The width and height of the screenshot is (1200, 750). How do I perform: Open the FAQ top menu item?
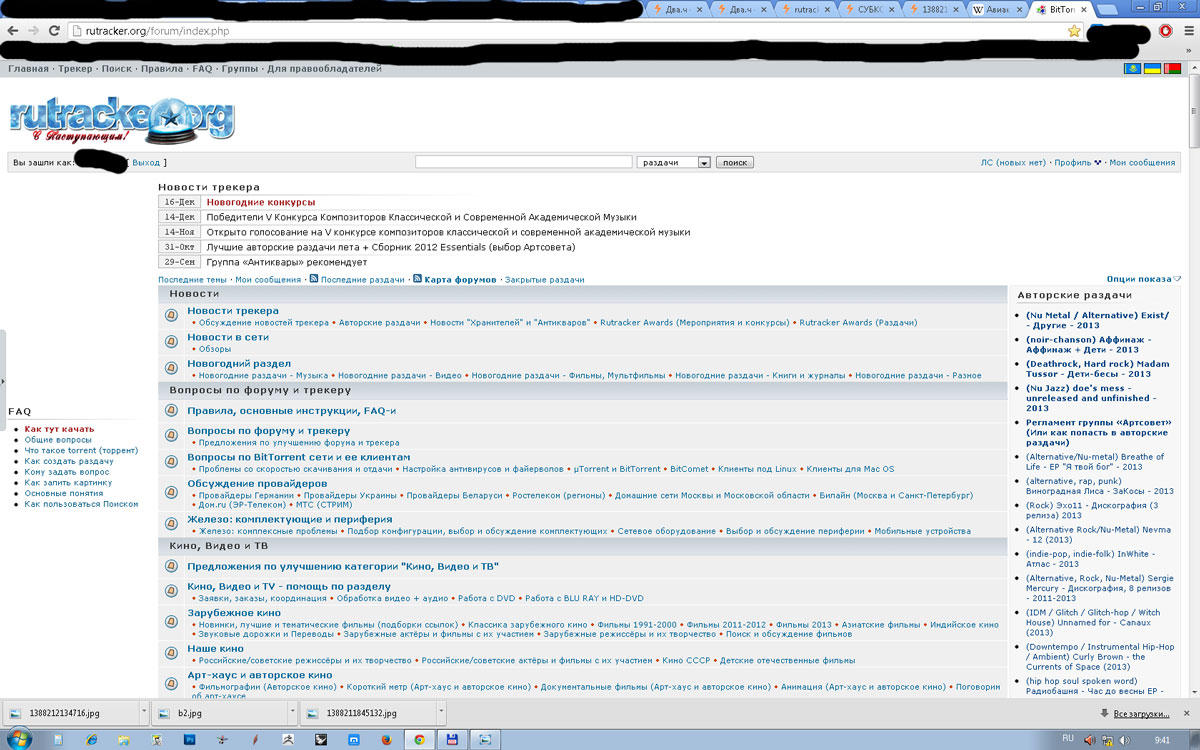pos(202,69)
